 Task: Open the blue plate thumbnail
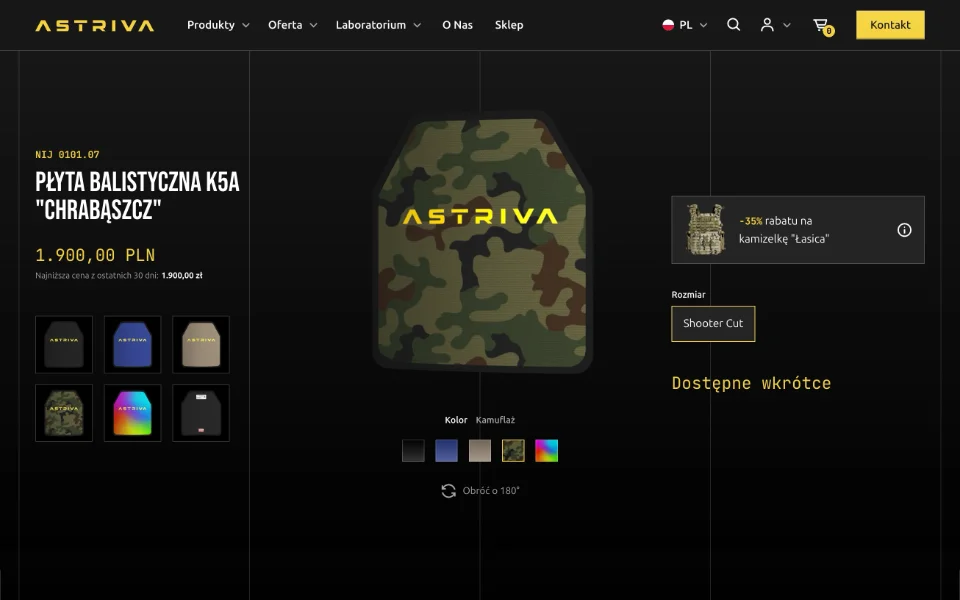pos(132,345)
